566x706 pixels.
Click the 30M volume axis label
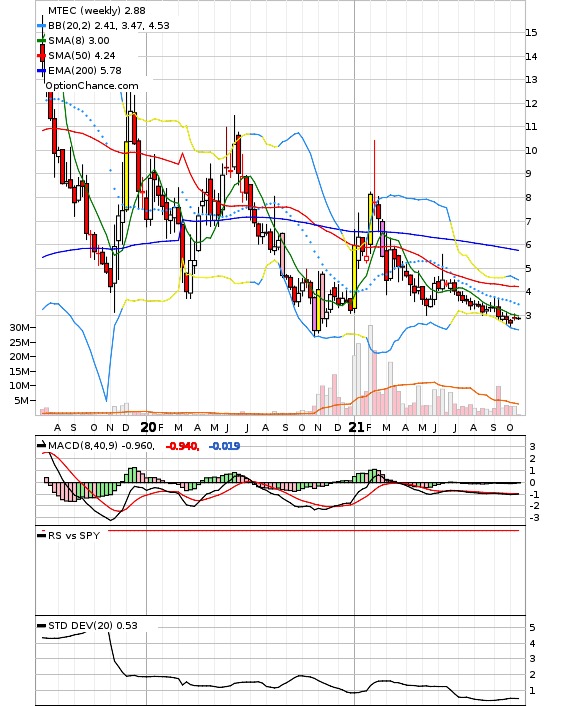tap(20, 328)
